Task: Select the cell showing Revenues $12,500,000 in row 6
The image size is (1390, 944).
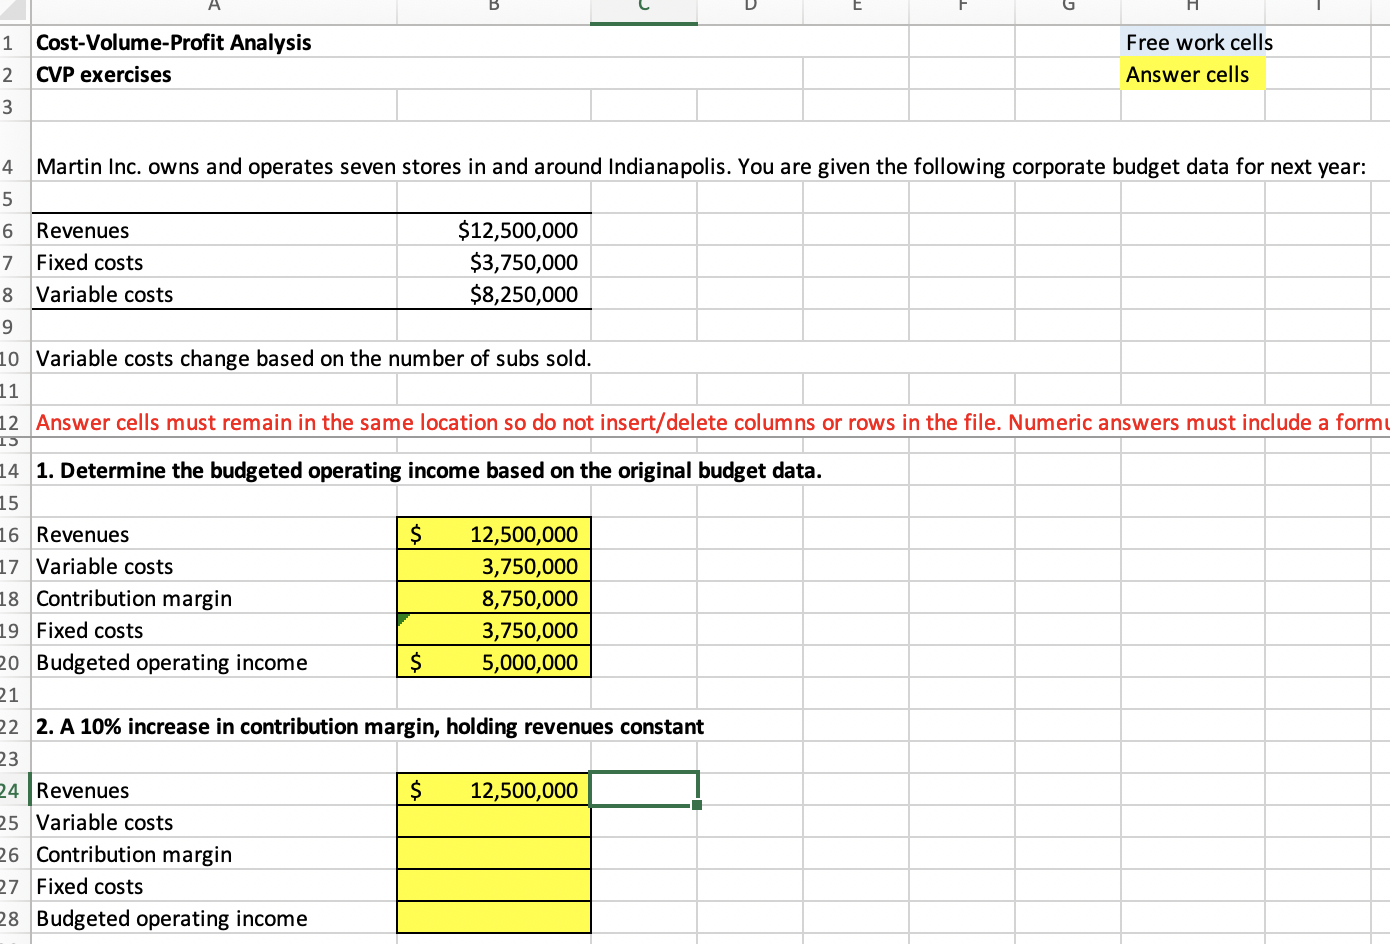Action: 493,230
